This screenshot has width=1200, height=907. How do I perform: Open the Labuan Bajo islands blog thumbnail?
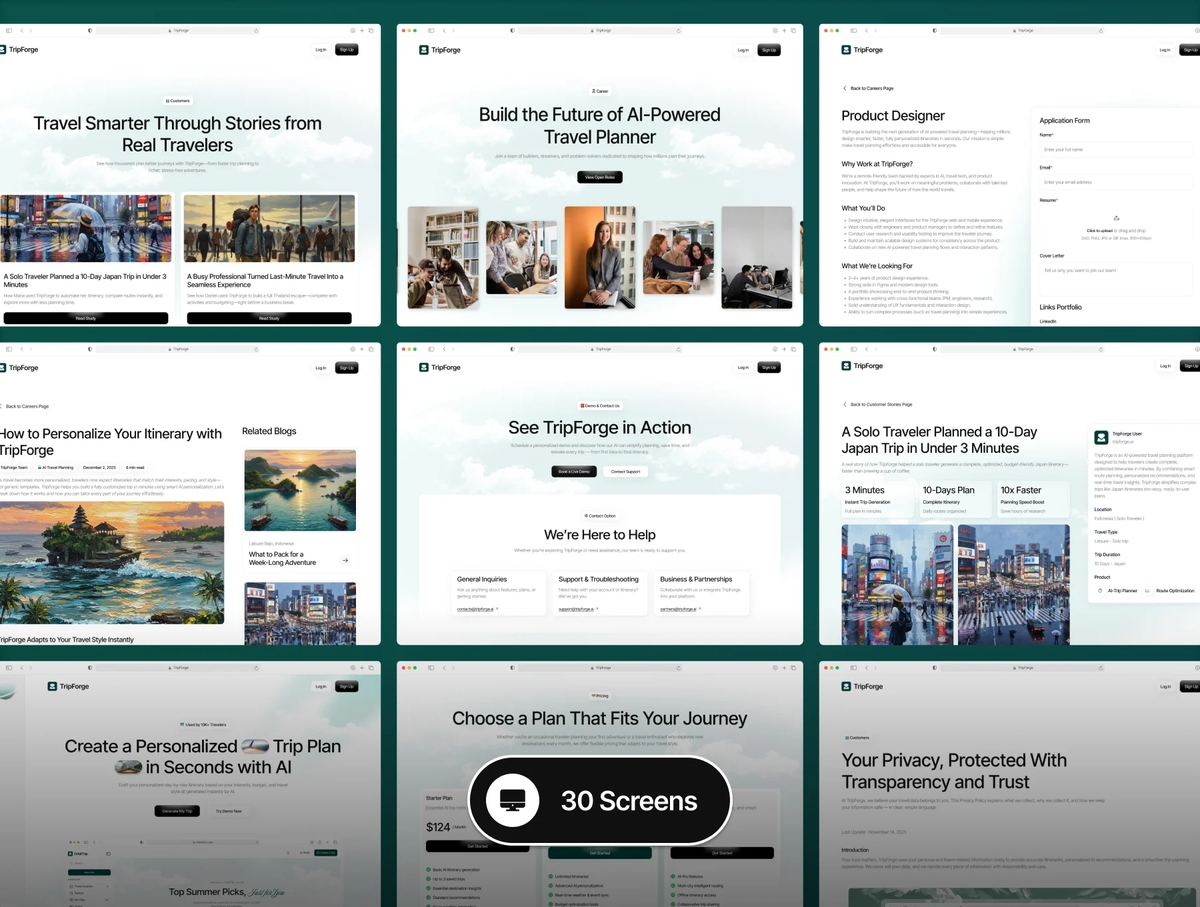point(300,490)
